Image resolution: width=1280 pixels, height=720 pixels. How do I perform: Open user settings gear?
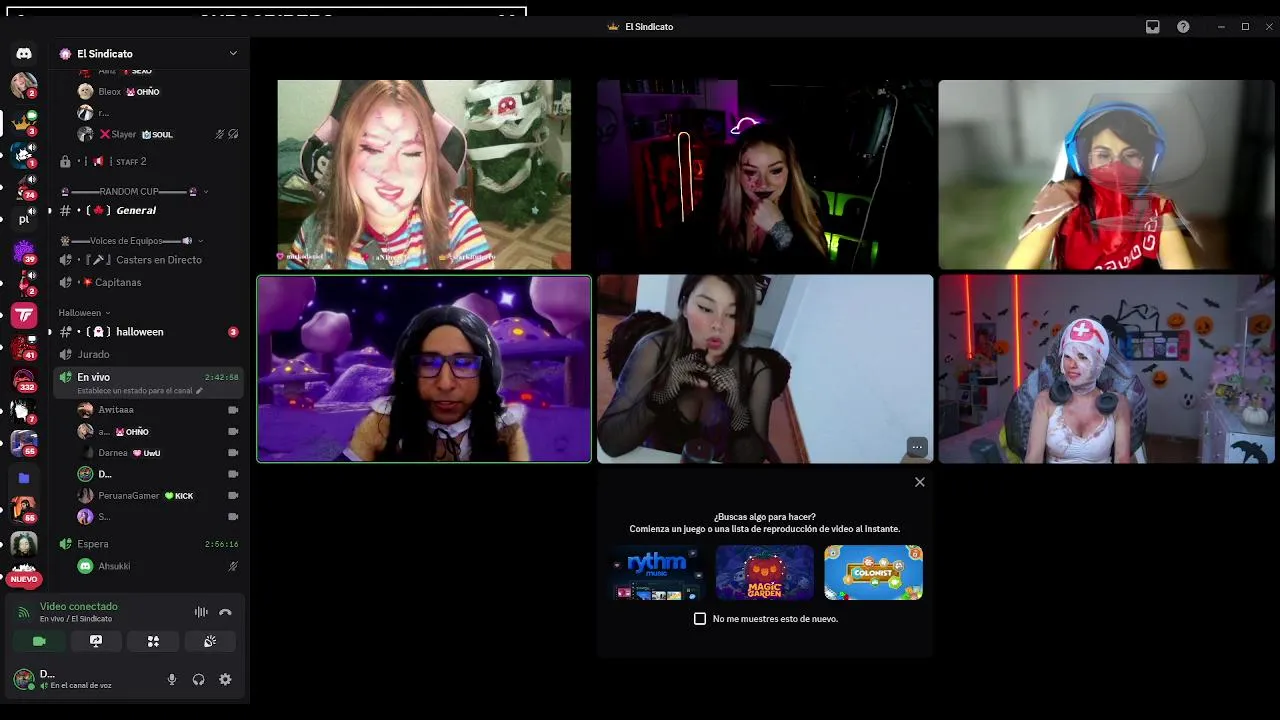(x=225, y=679)
